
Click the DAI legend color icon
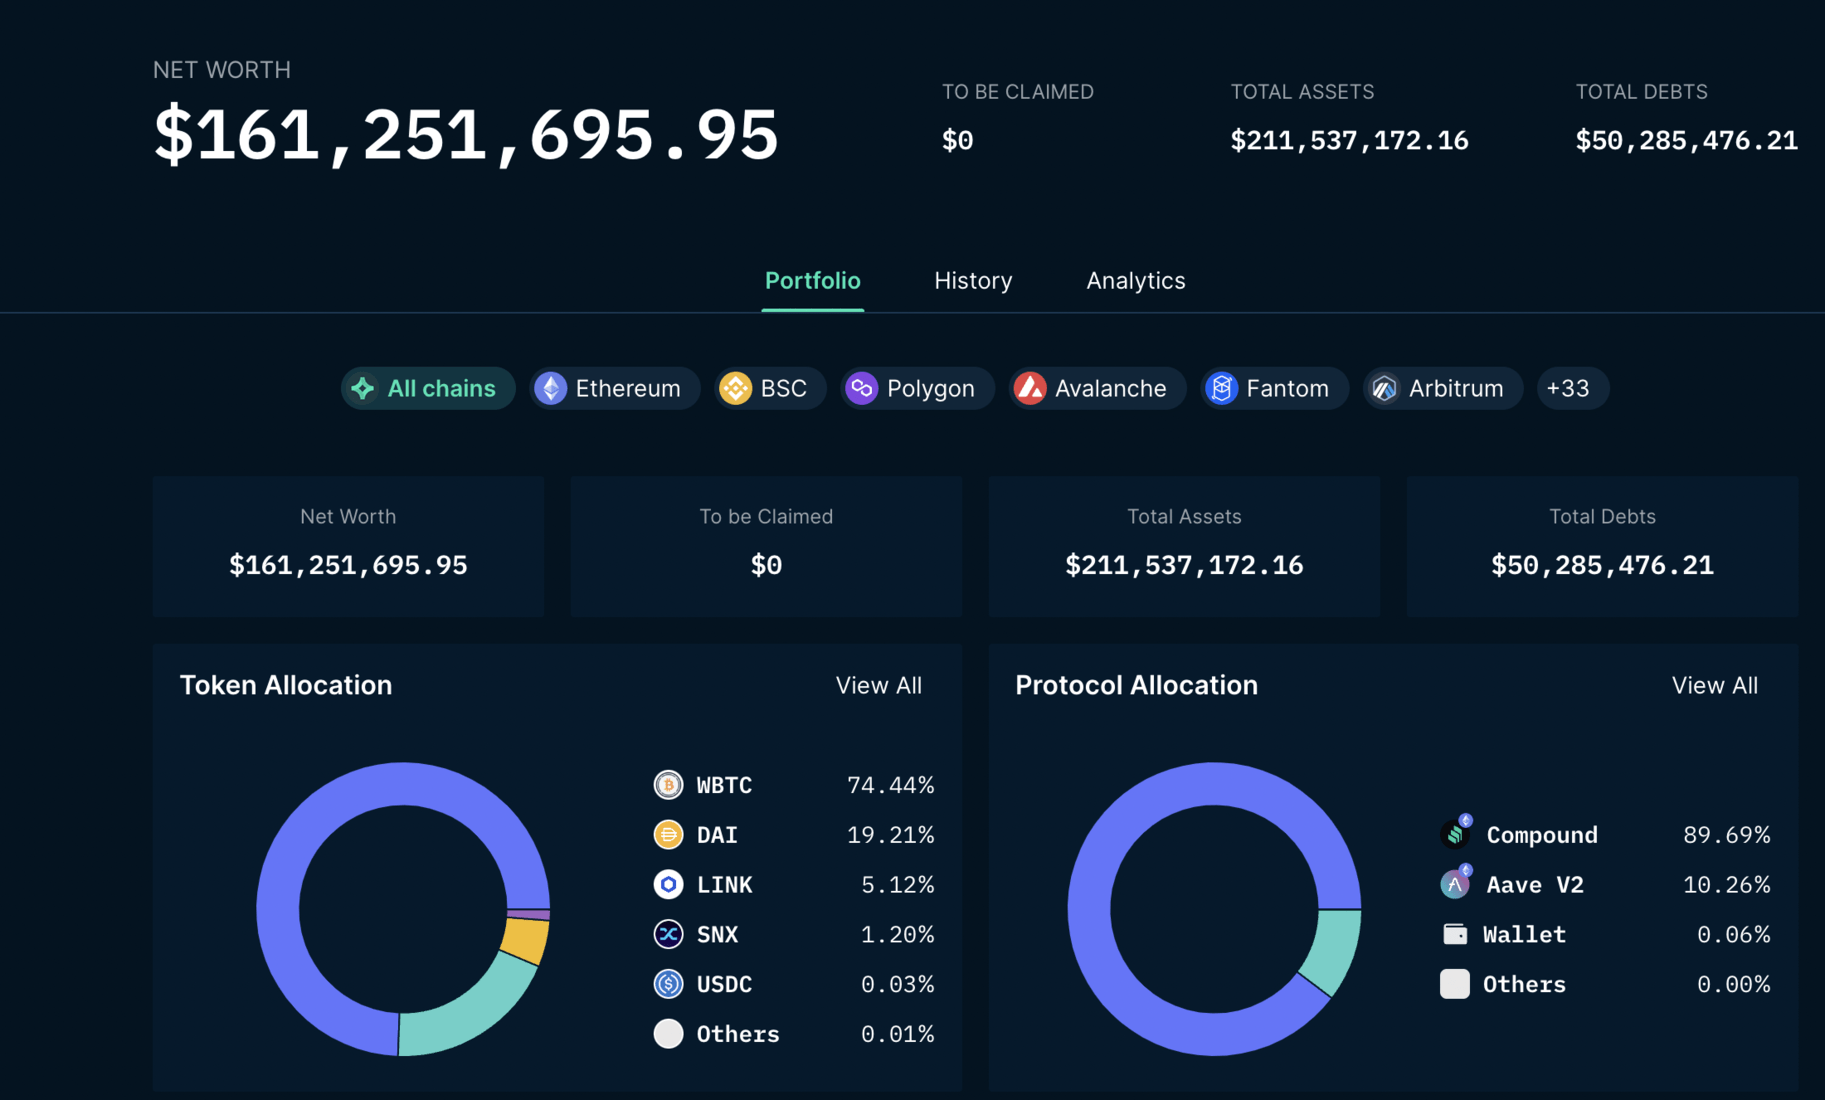click(x=668, y=834)
